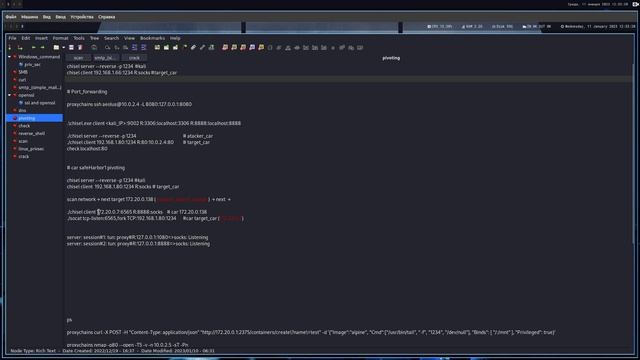
Task: Toggle Italic formatting in toolbar
Action: (279, 47)
